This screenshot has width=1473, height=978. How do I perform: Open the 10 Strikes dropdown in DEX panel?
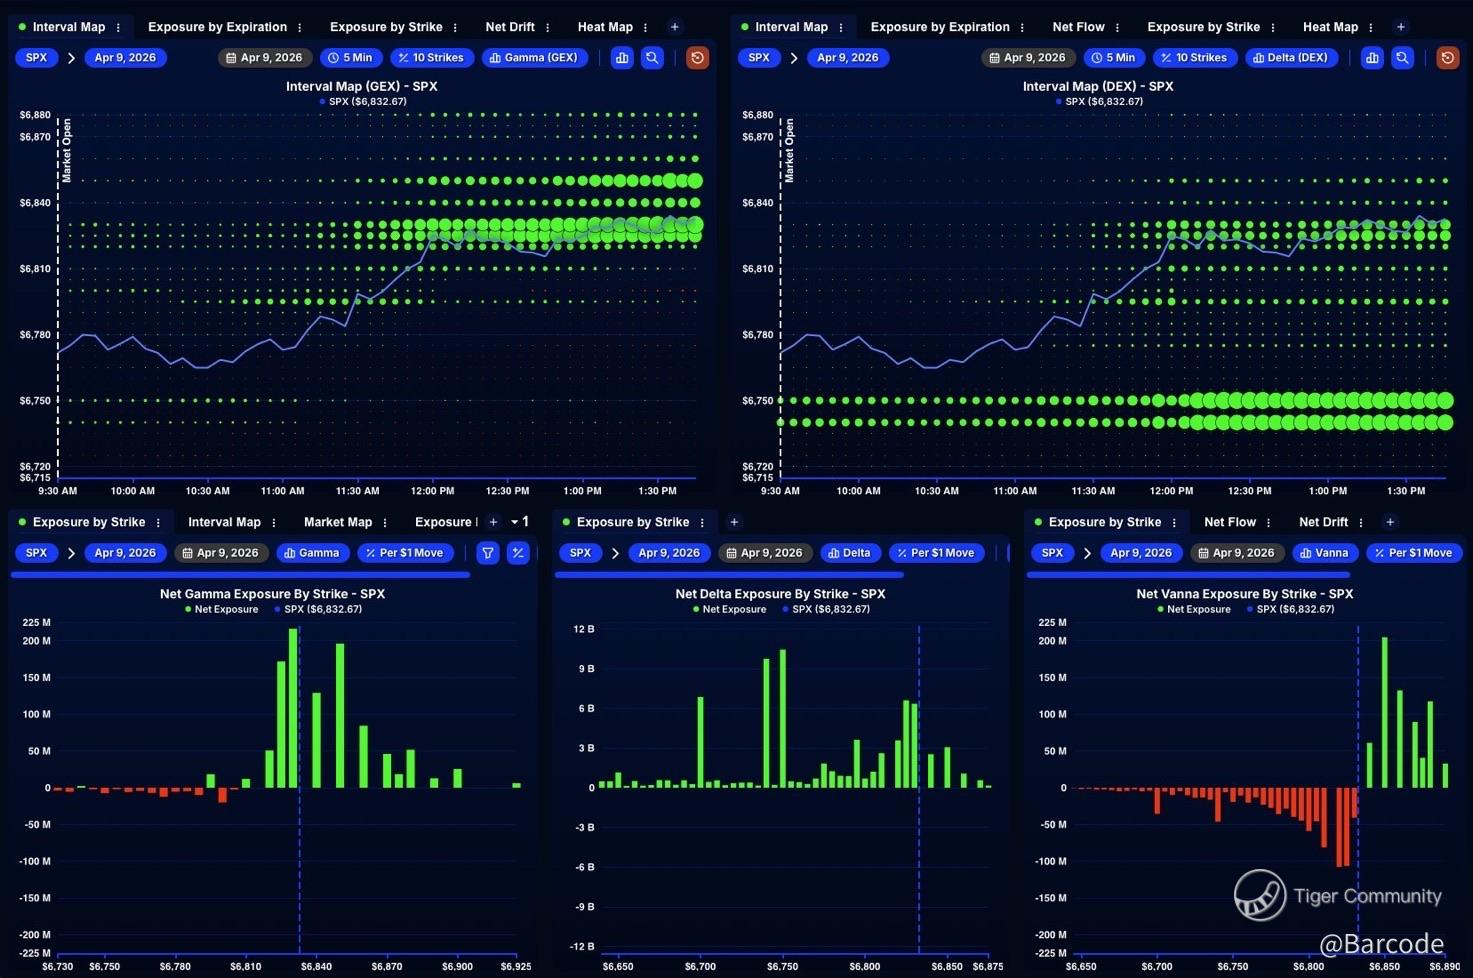point(1193,58)
